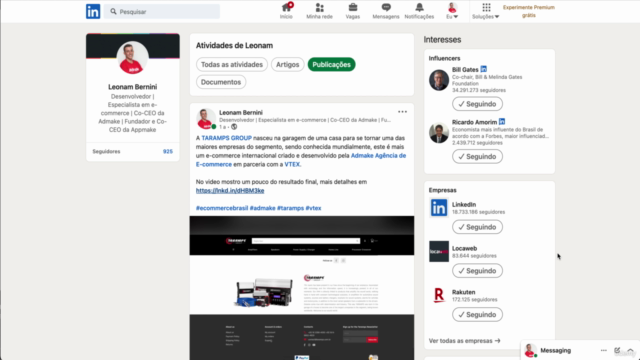Screen dimensions: 640x360
Task: Click Ver todas as empresas link
Action: point(464,340)
